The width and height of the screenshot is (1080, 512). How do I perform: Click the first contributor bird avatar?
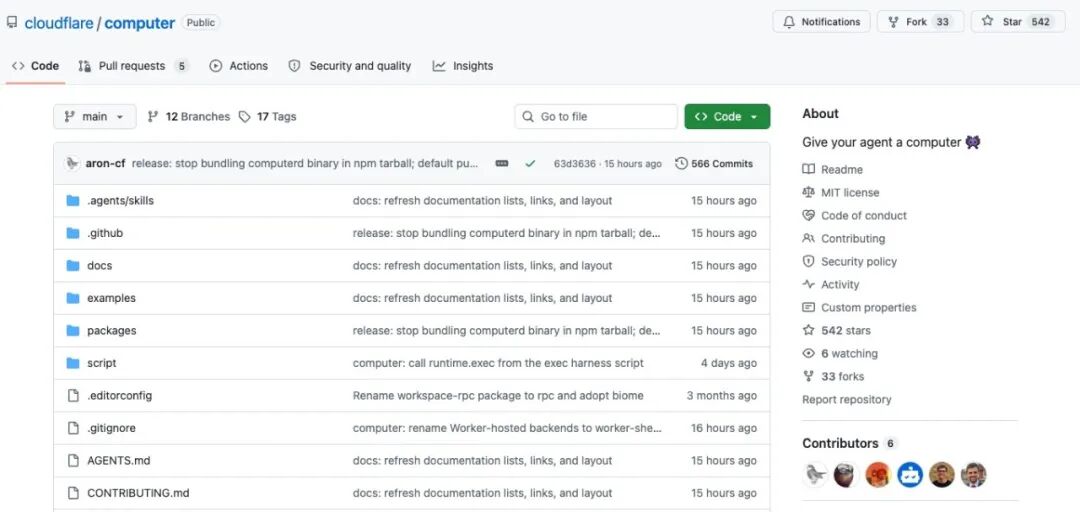pos(816,475)
